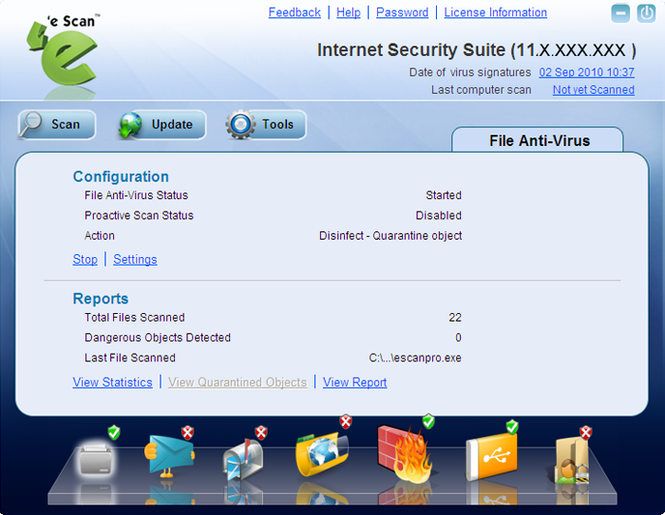Image resolution: width=665 pixels, height=515 pixels.
Task: Click the 'Internet Security Suite' title text
Action: [411, 50]
